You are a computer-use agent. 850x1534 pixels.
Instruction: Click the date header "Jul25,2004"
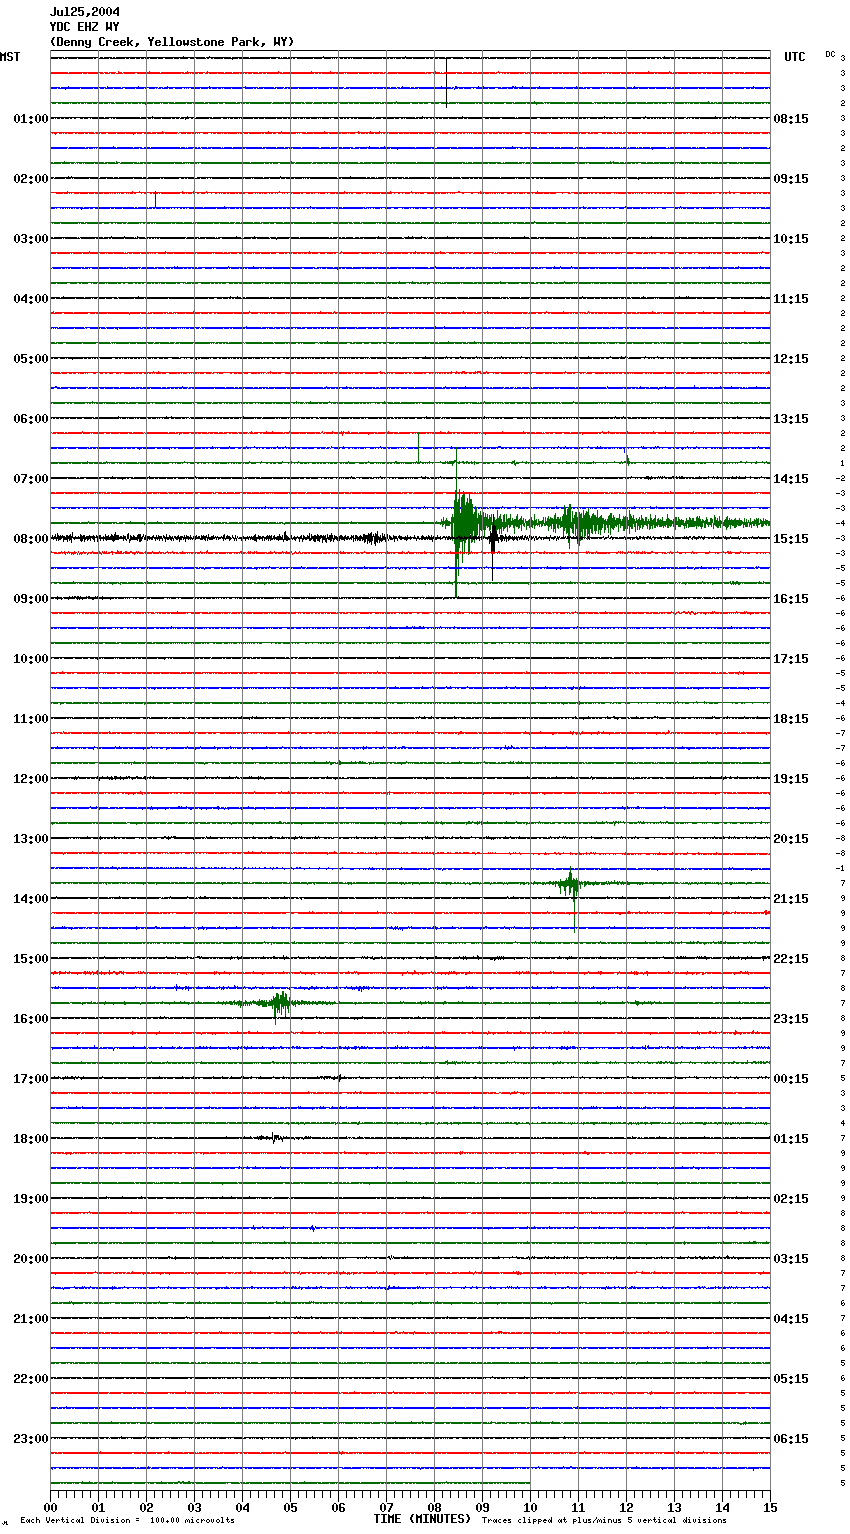pyautogui.click(x=85, y=12)
